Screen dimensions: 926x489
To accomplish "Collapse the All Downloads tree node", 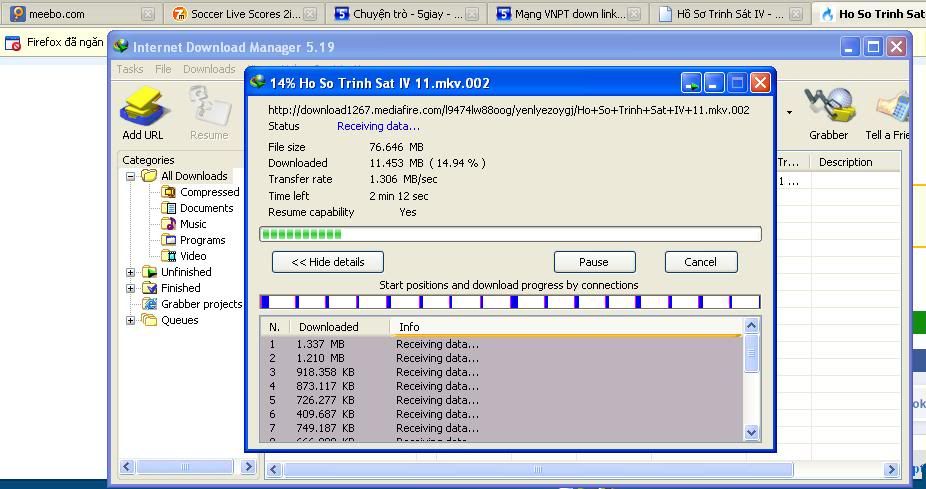I will [x=131, y=176].
